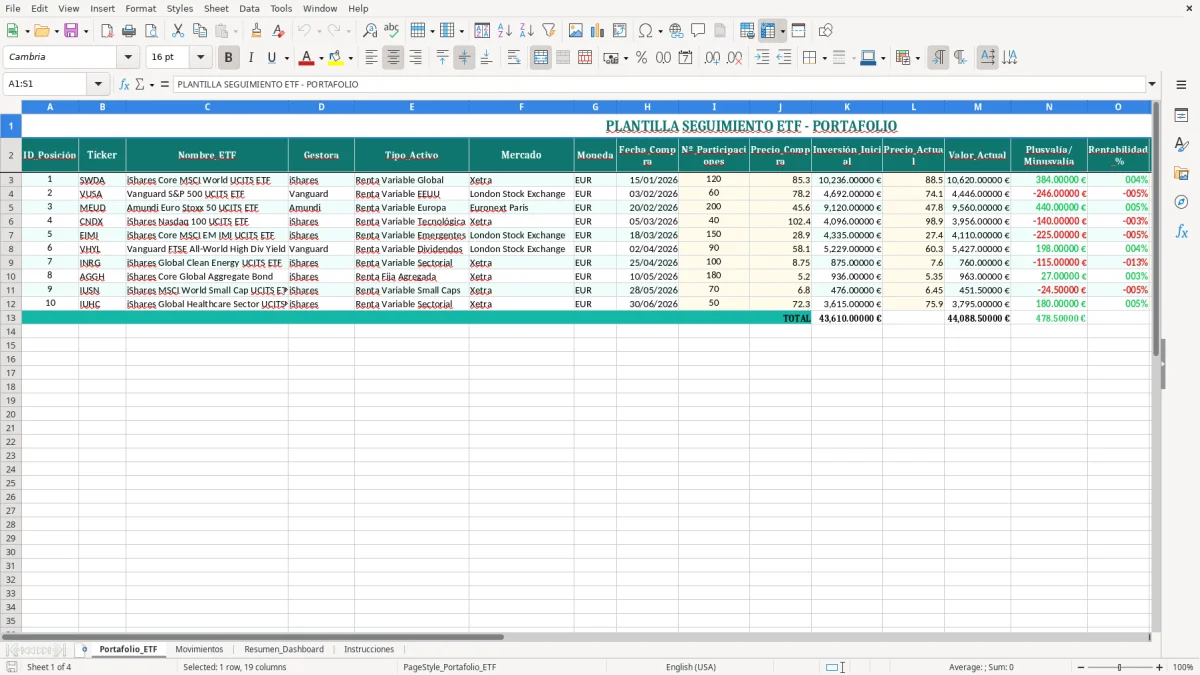The image size is (1200, 675).
Task: Cut selection with the scissors icon
Action: [177, 31]
